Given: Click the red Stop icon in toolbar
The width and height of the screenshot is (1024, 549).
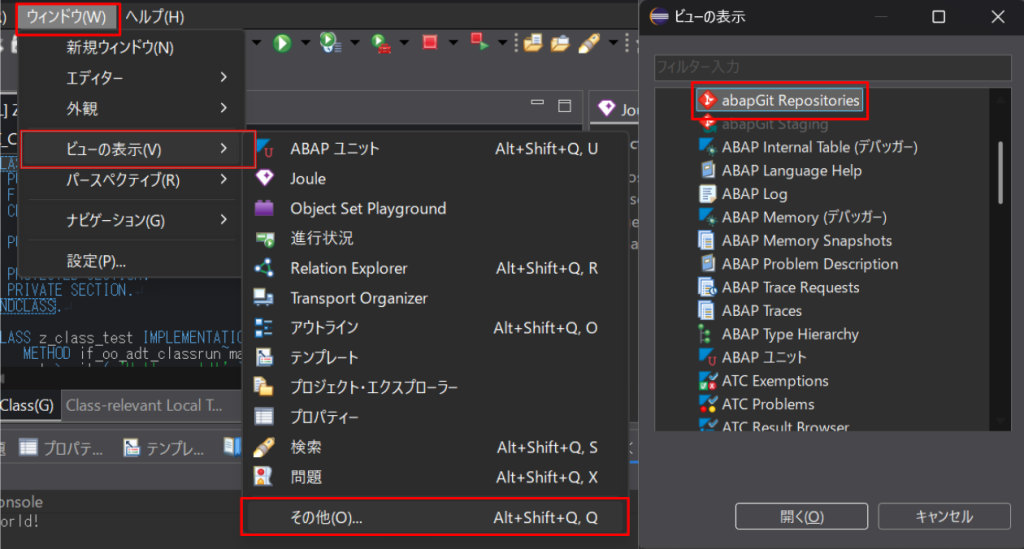Looking at the screenshot, I should pos(430,43).
